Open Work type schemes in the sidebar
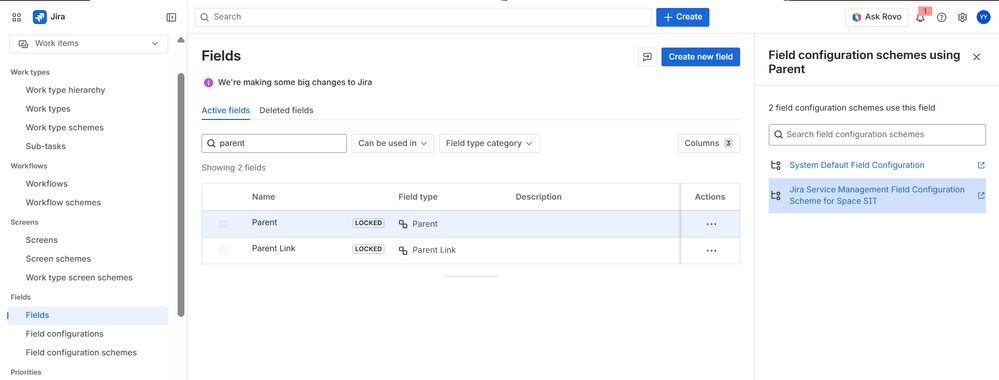Viewport: 999px width, 380px height. click(64, 128)
